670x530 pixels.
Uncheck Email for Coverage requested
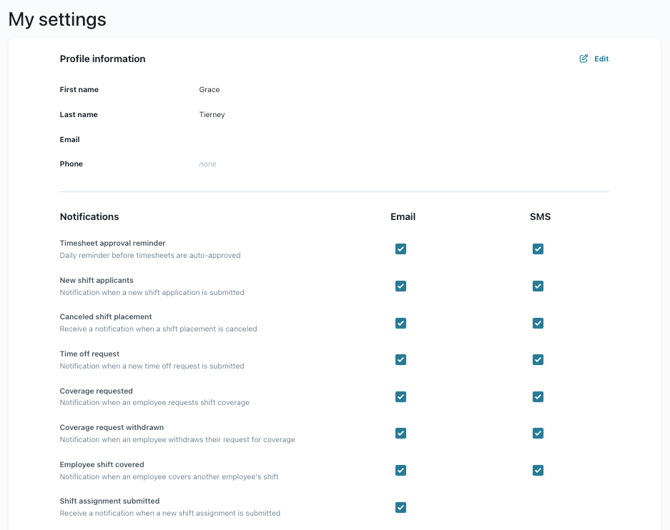click(401, 397)
